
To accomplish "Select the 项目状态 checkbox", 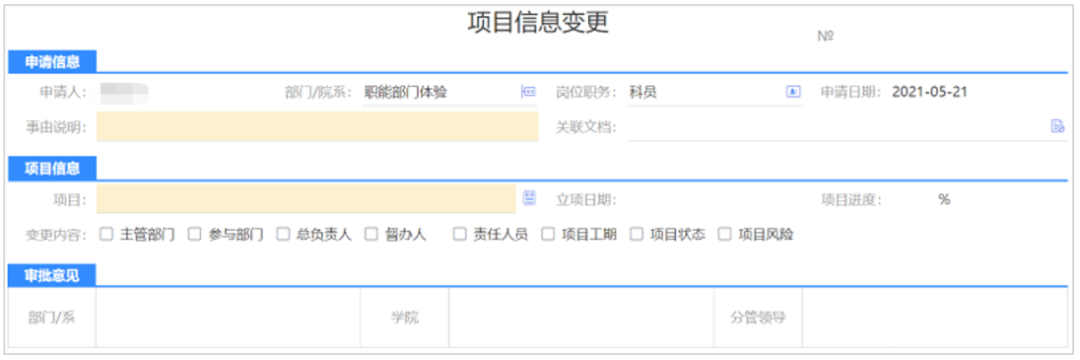I will [x=636, y=234].
